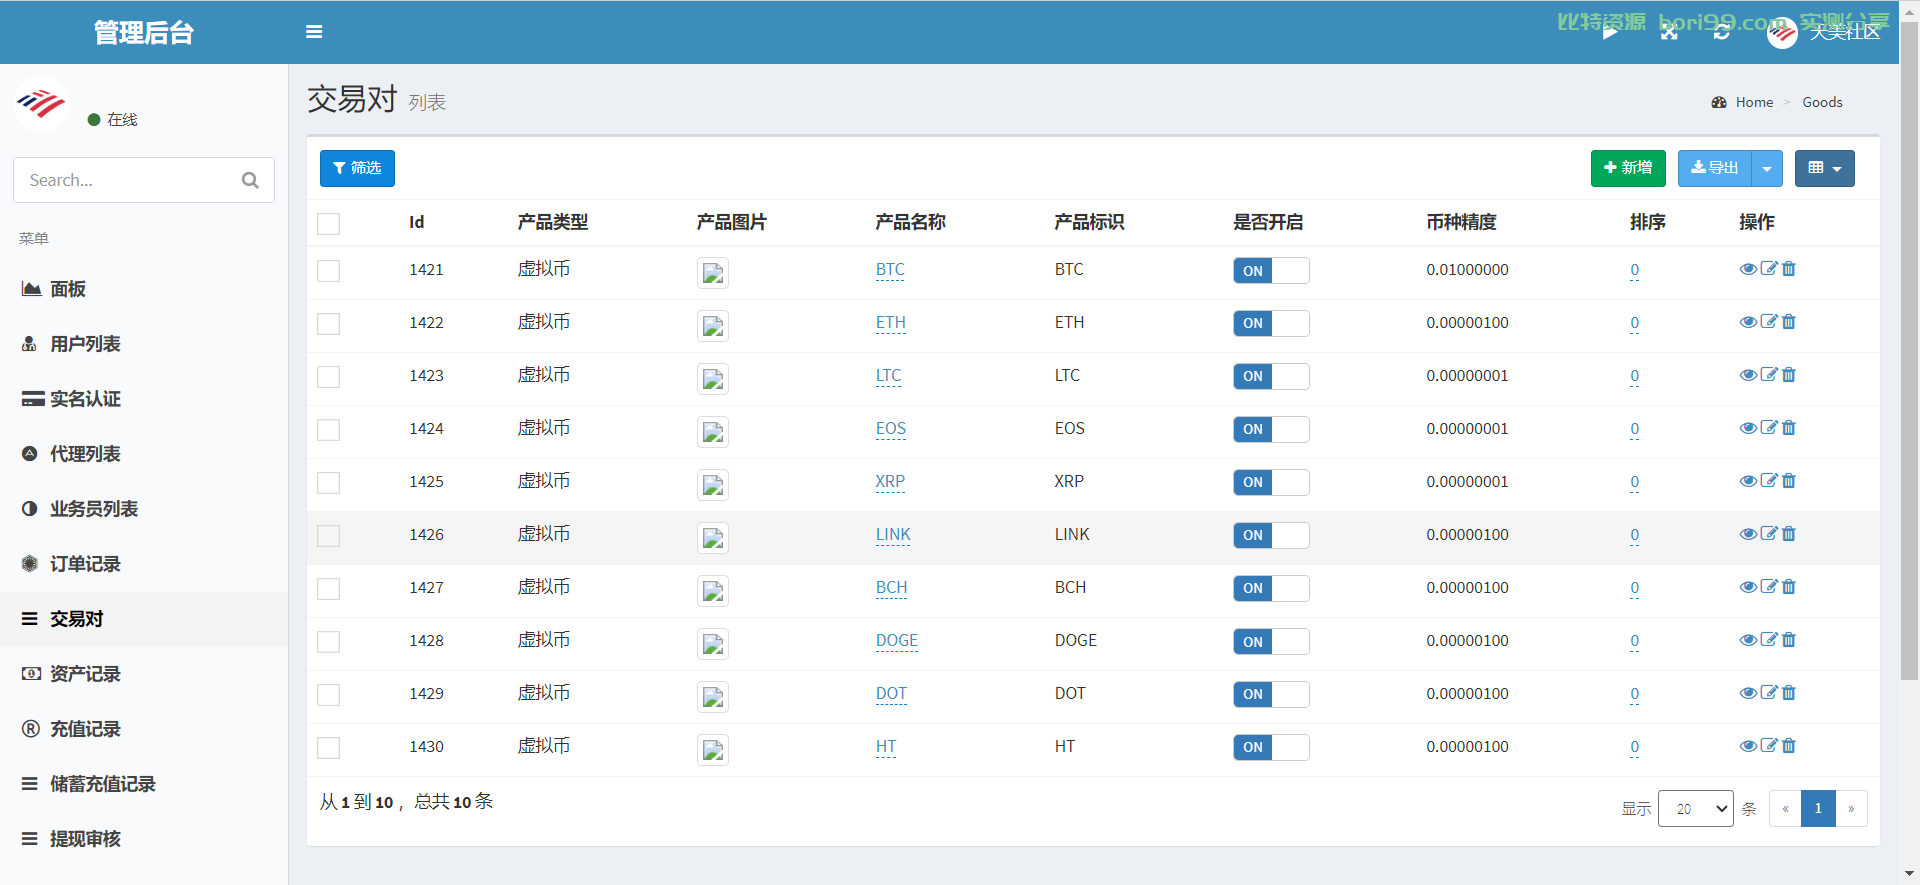Edit the DOGE row with pencil icon
The width and height of the screenshot is (1920, 885).
pyautogui.click(x=1769, y=640)
